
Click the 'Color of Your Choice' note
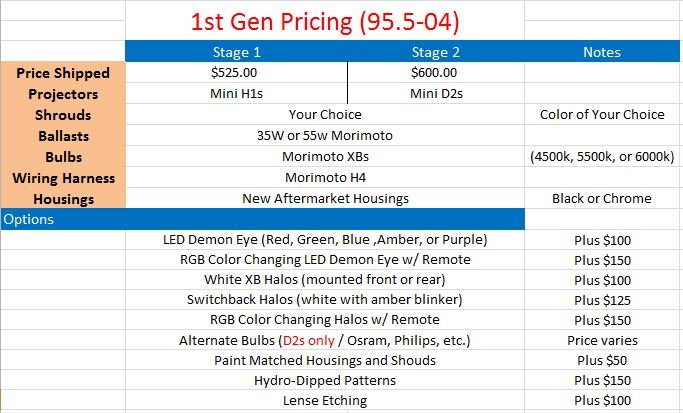coord(602,114)
